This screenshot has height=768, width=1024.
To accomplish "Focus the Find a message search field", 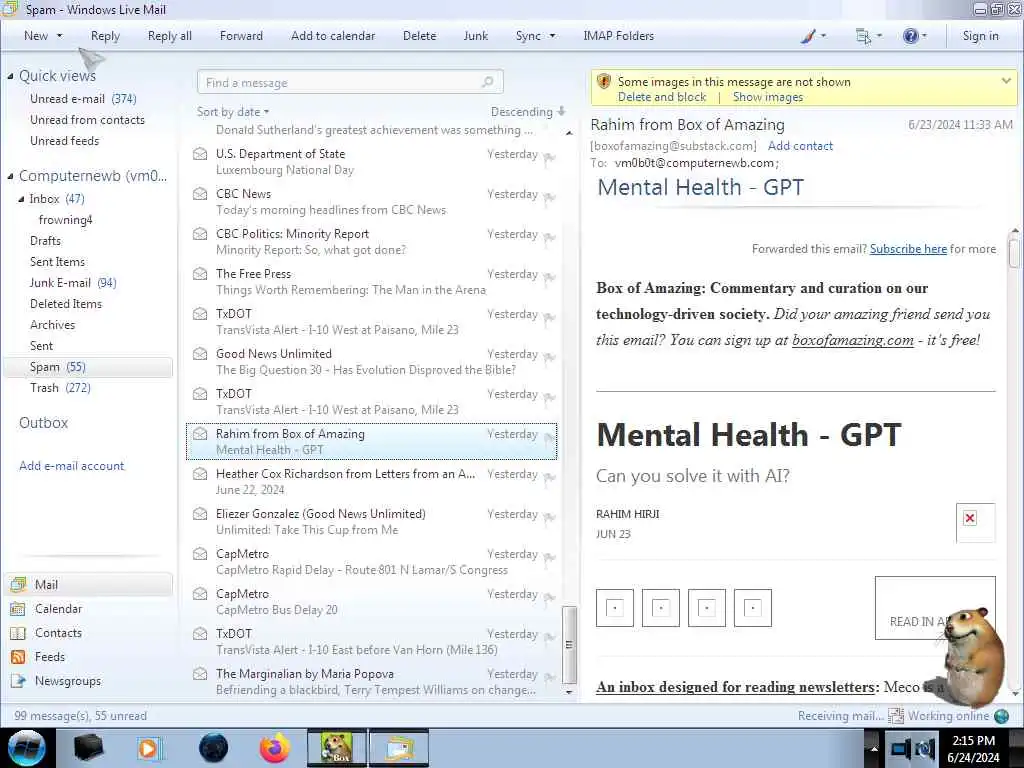I will click(350, 82).
